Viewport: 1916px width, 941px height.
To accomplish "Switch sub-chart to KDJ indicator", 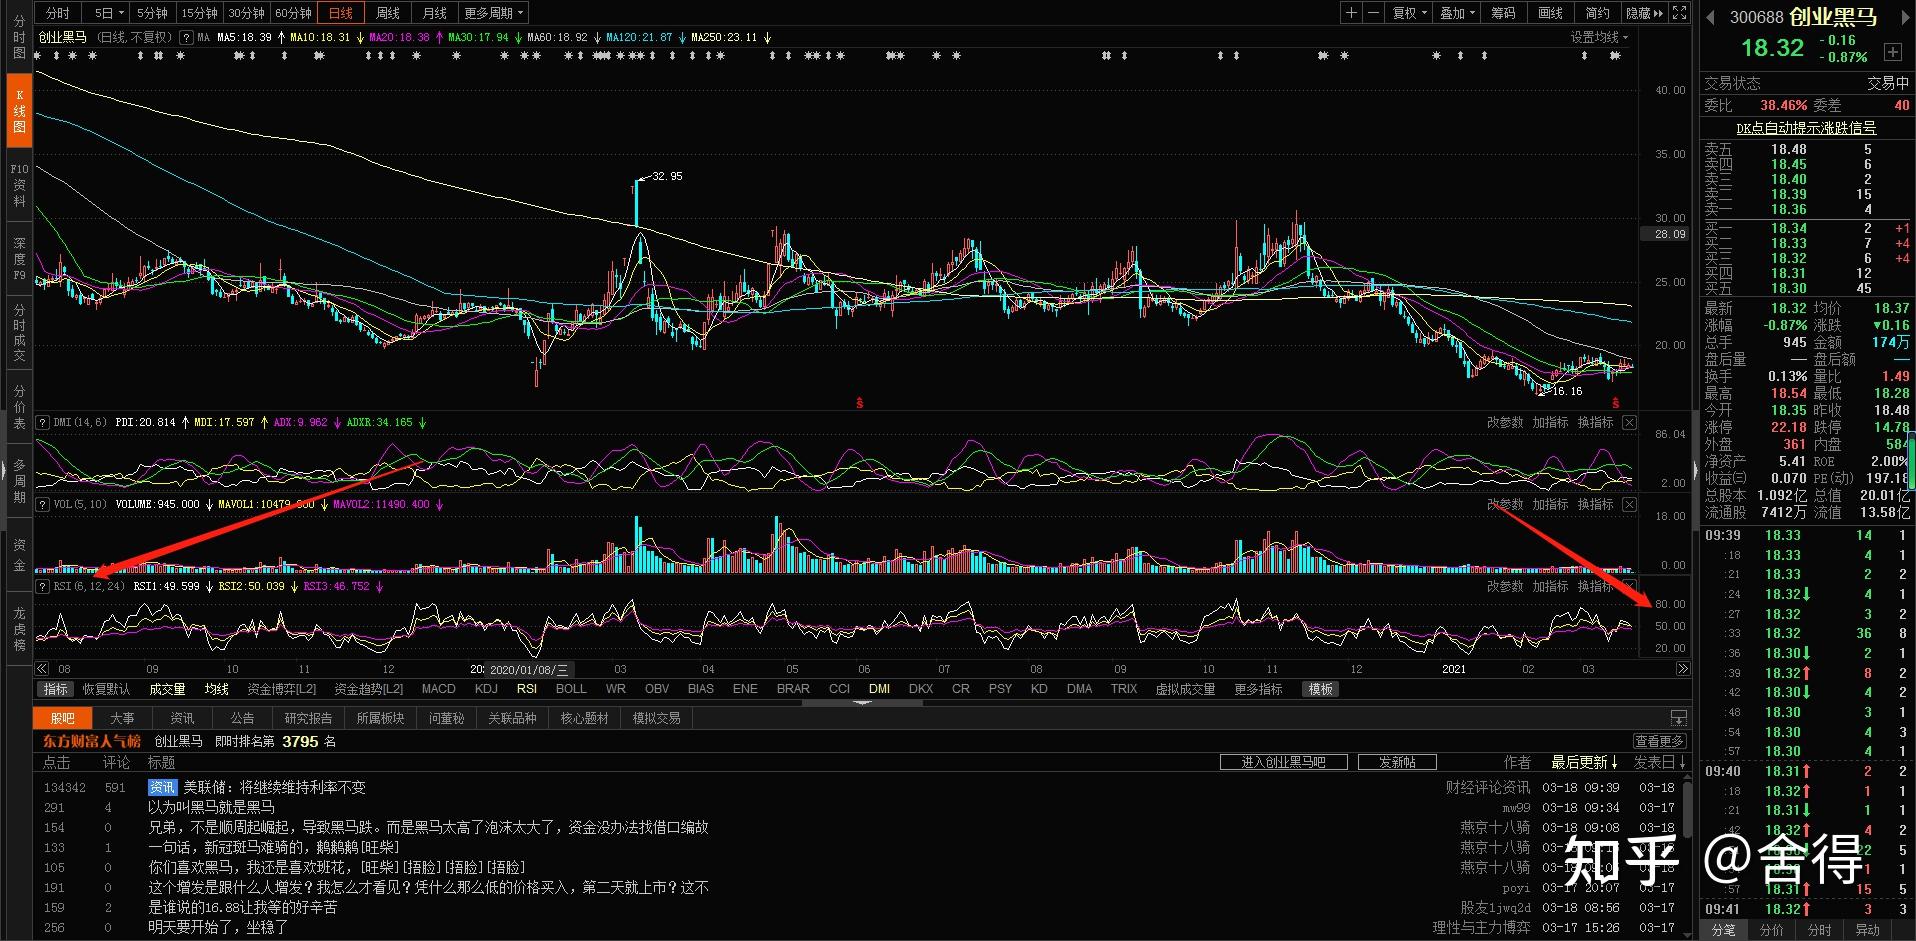I will (x=486, y=689).
